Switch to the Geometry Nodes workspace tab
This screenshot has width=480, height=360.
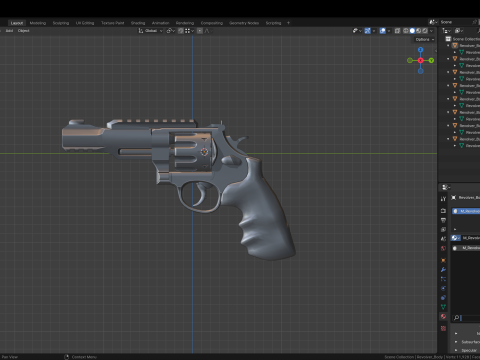tap(244, 23)
